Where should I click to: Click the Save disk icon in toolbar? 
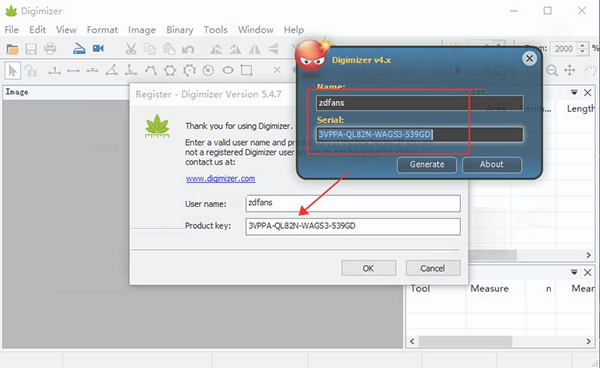[31, 49]
